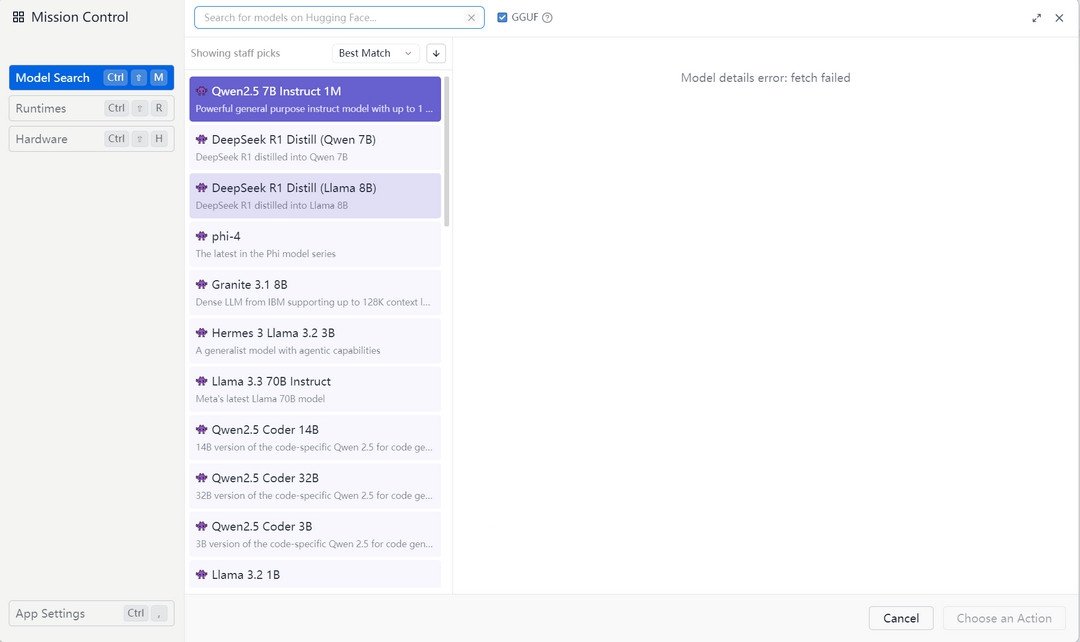This screenshot has width=1080, height=642.
Task: Click 'Meta's latest Llama 70B model' description
Action: pyautogui.click(x=260, y=399)
